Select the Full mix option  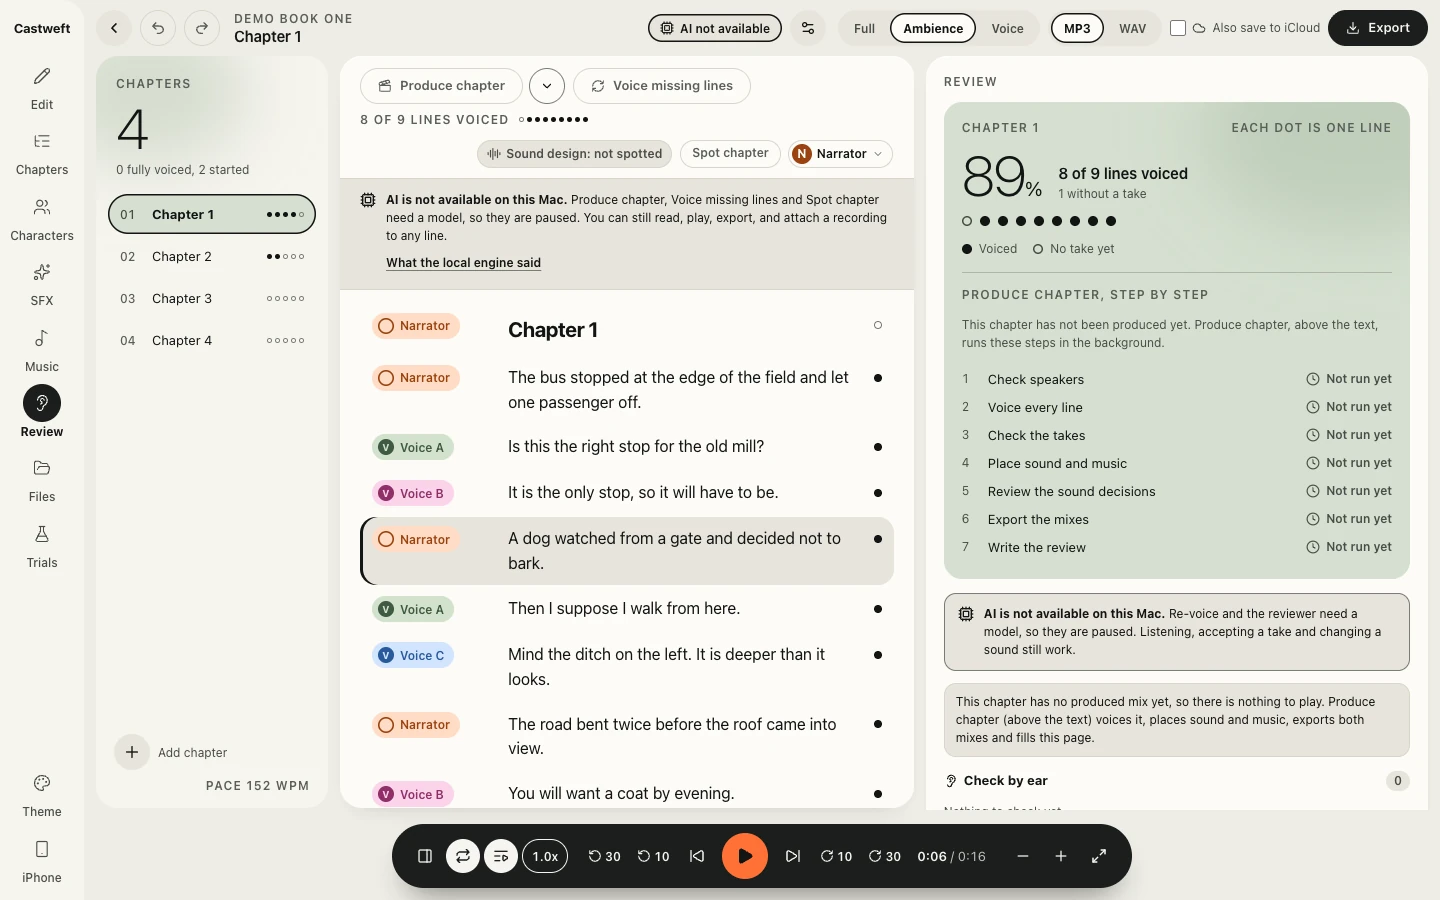coord(864,28)
